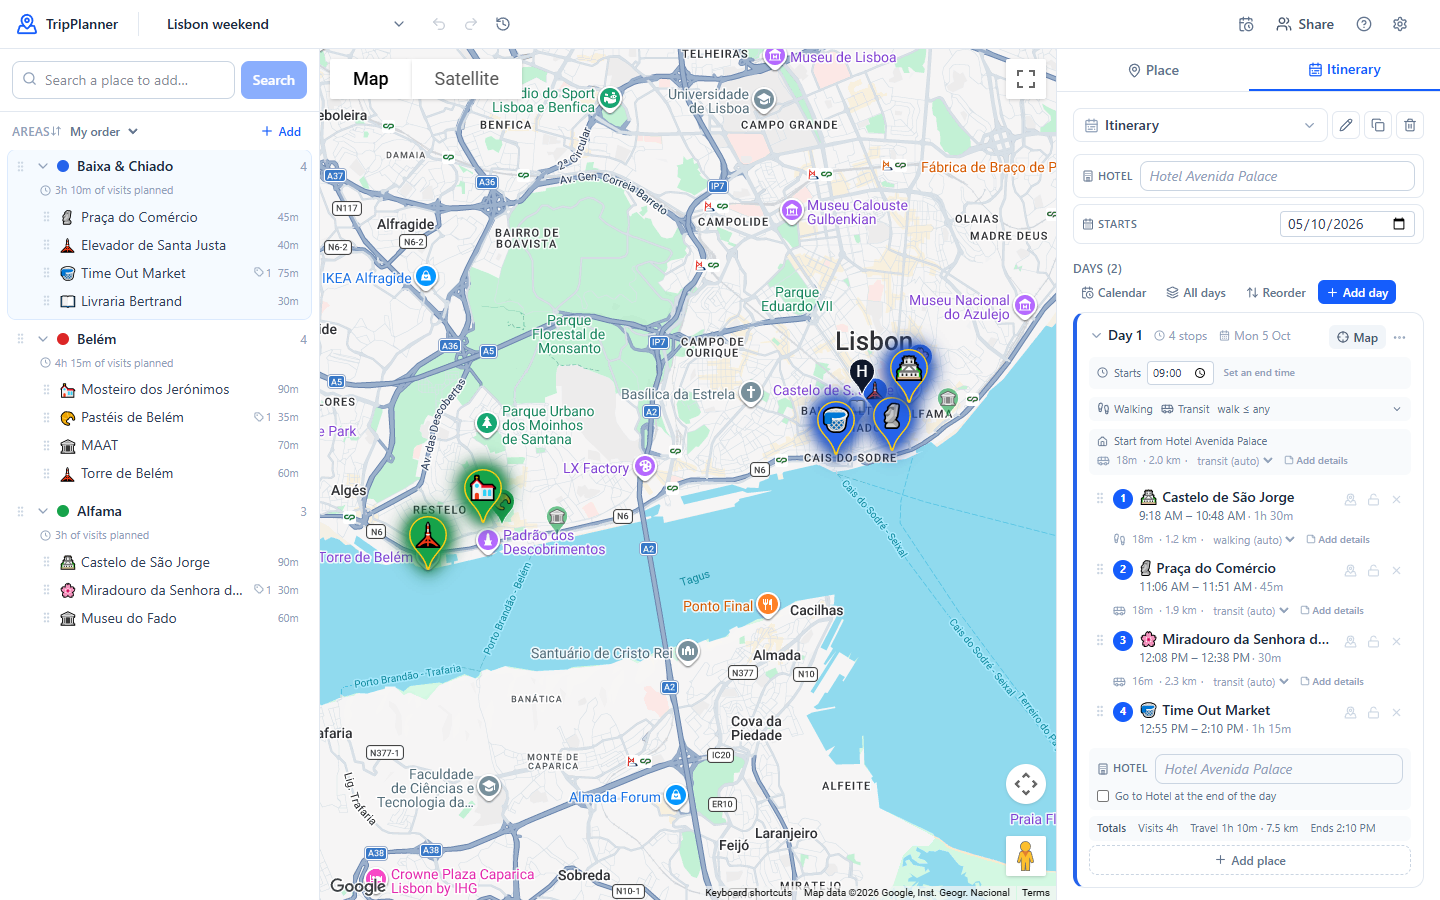The width and height of the screenshot is (1440, 900).
Task: Click the Ponto Final restaurant marker
Action: 768,604
